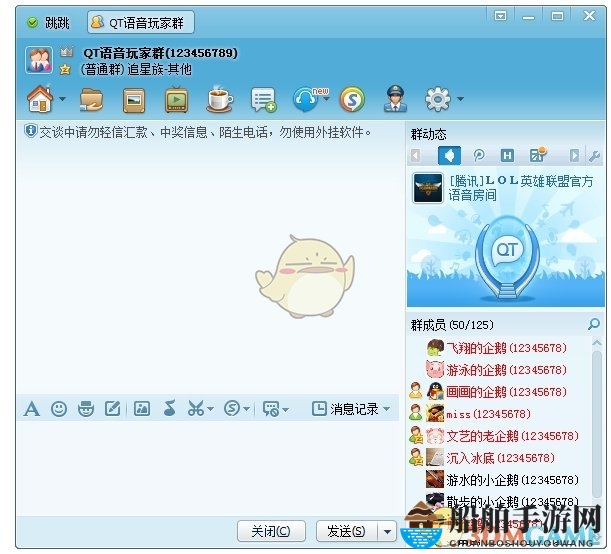Image resolution: width=611 pixels, height=554 pixels.
Task: Expand the circled S dropdown arrow
Action: coord(246,409)
